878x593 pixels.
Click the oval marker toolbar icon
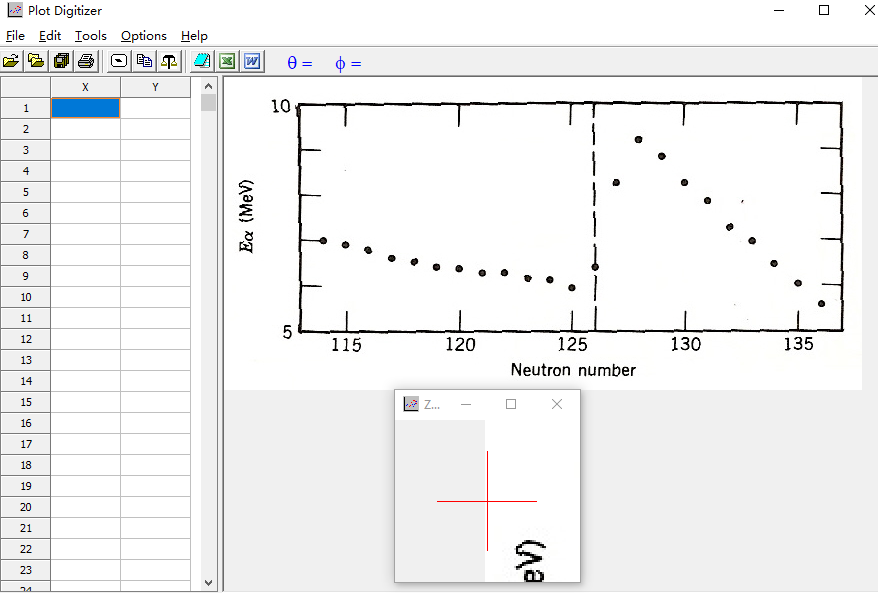point(118,60)
